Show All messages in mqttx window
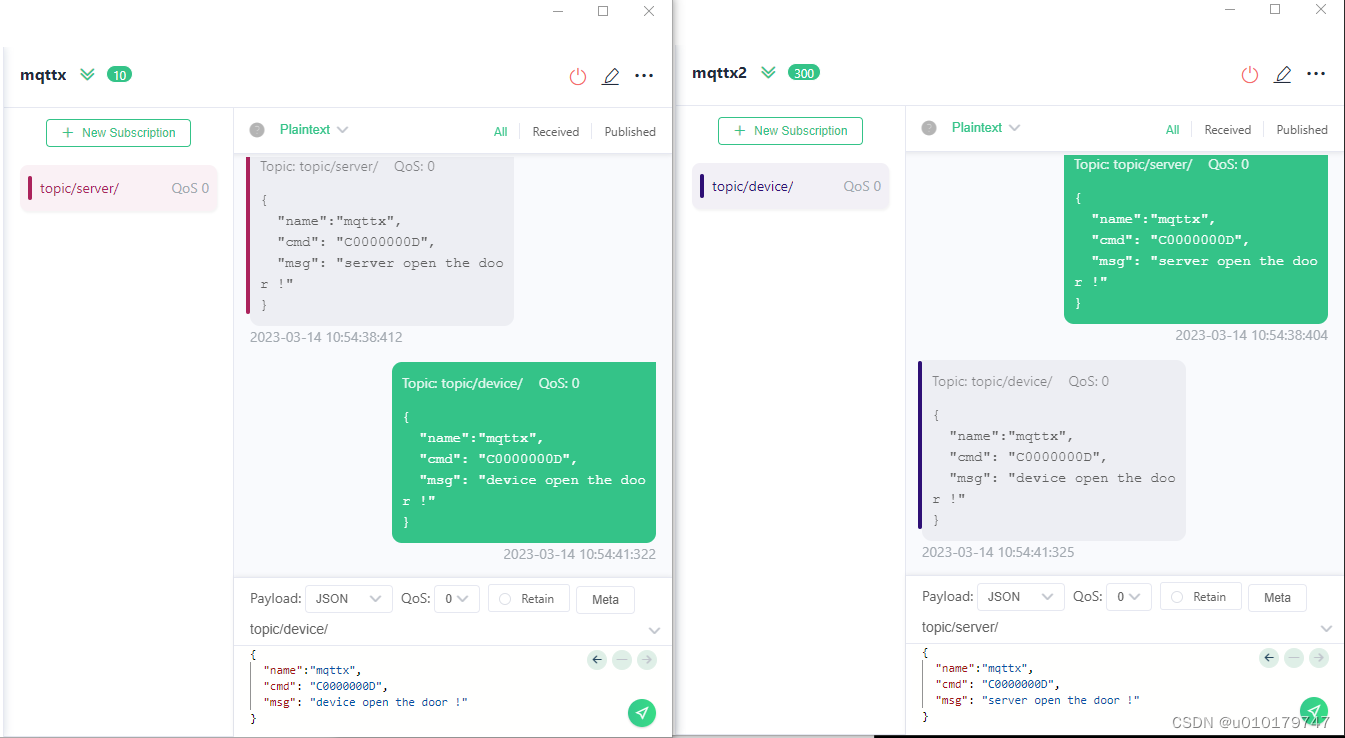The width and height of the screenshot is (1345, 738). [501, 132]
